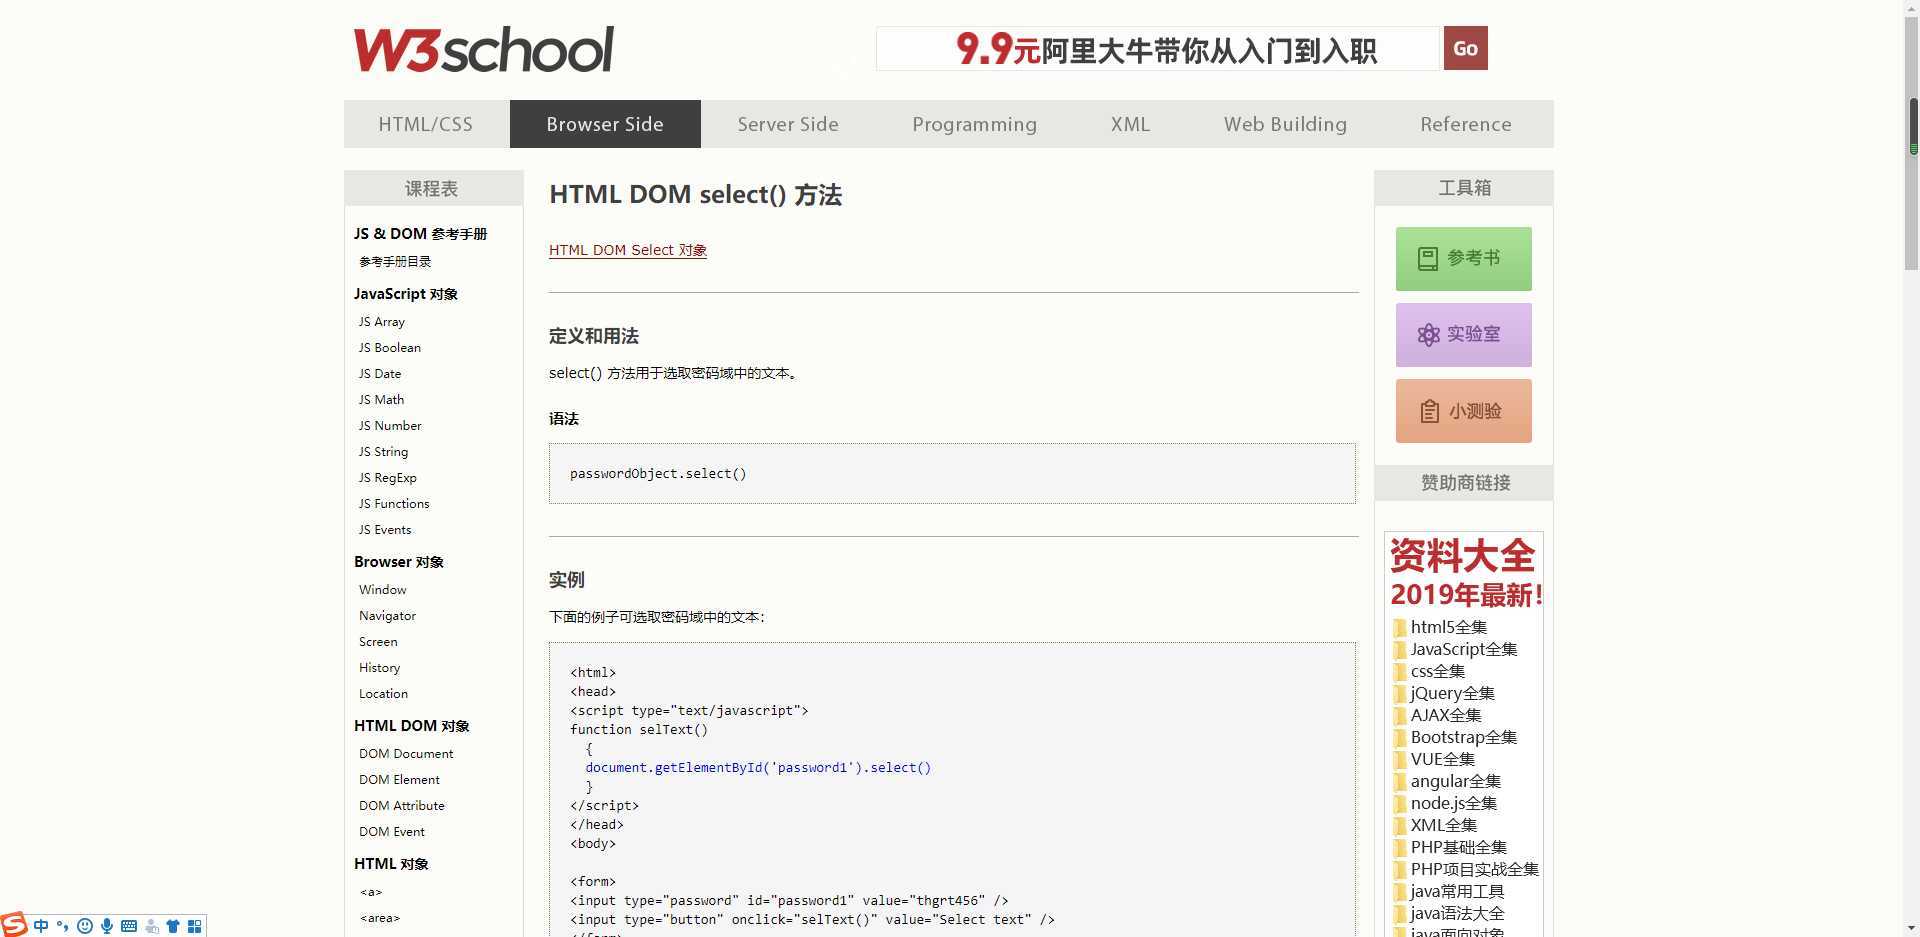
Task: Open the Location object link
Action: coord(384,694)
